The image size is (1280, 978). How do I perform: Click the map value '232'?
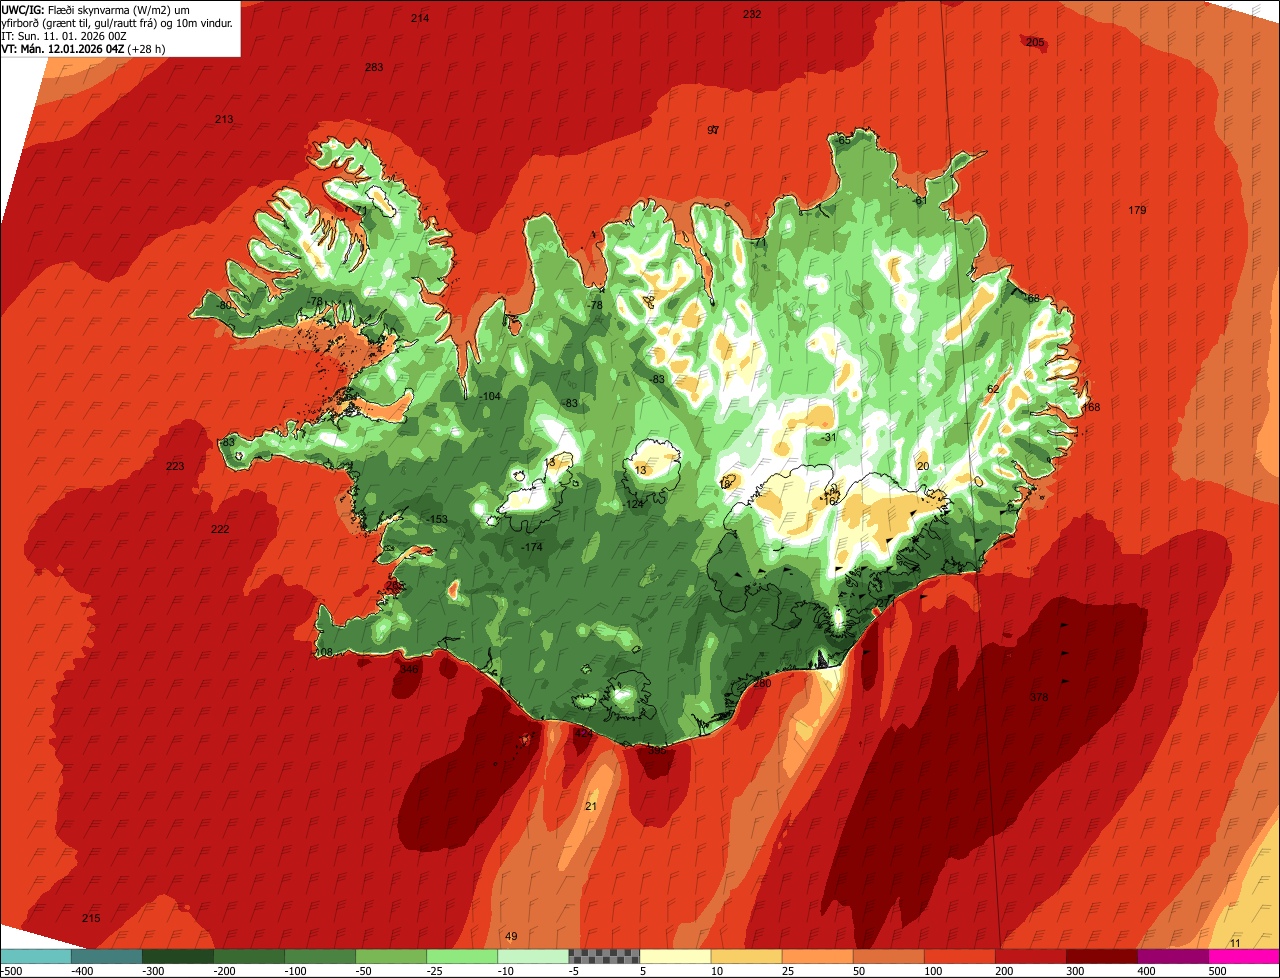coord(752,14)
